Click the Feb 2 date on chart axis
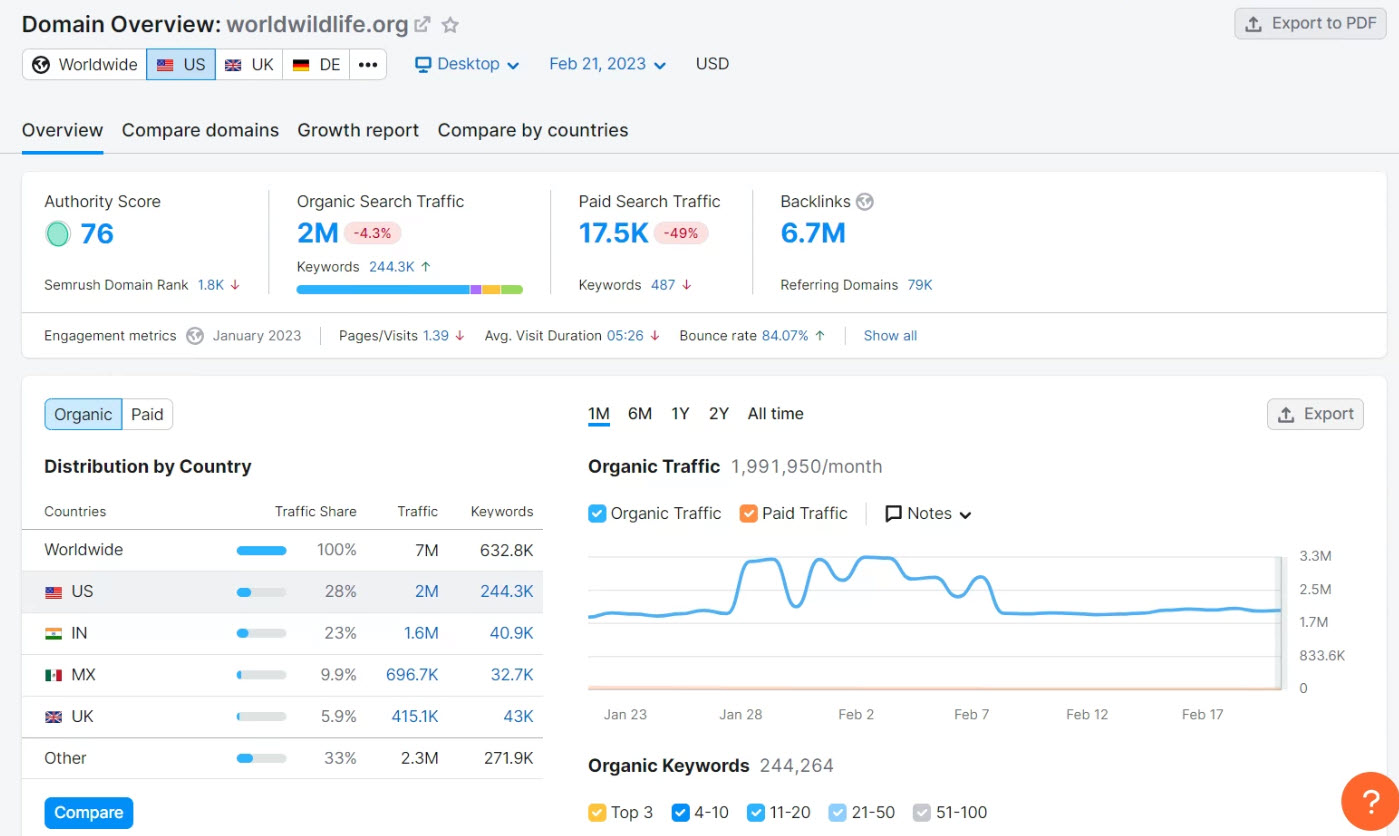 click(856, 715)
